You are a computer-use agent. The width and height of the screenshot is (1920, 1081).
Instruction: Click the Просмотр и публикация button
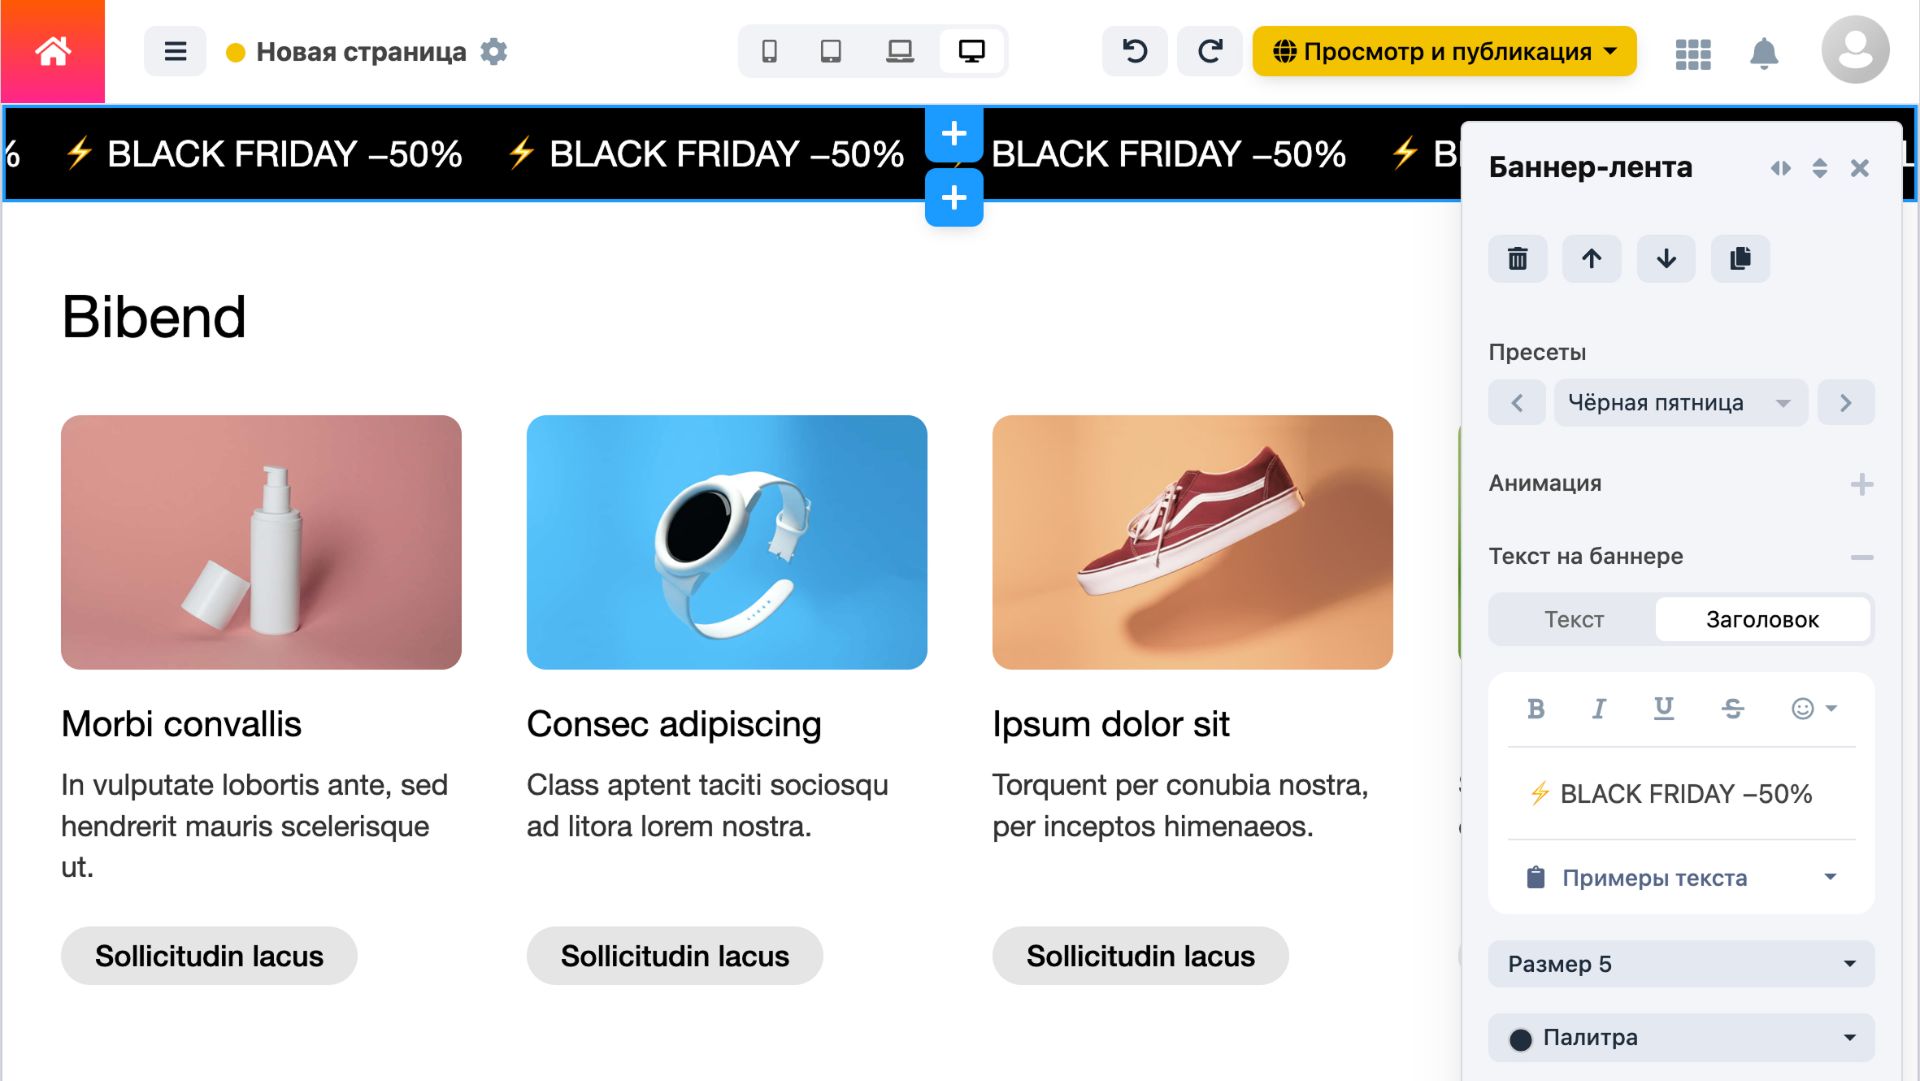pyautogui.click(x=1444, y=51)
